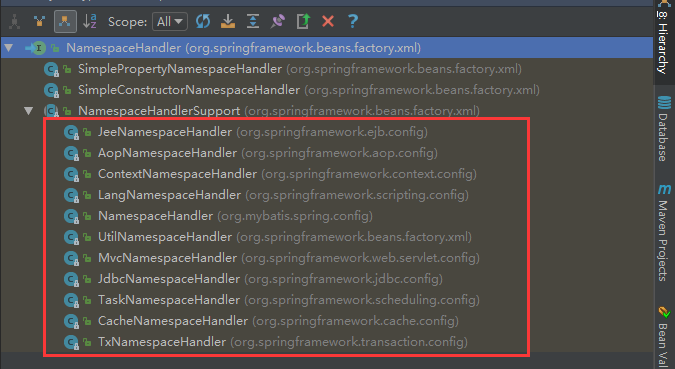Click the interface icon beside root NamespaceHandler
Screen dimensions: 675x369
coord(39,48)
